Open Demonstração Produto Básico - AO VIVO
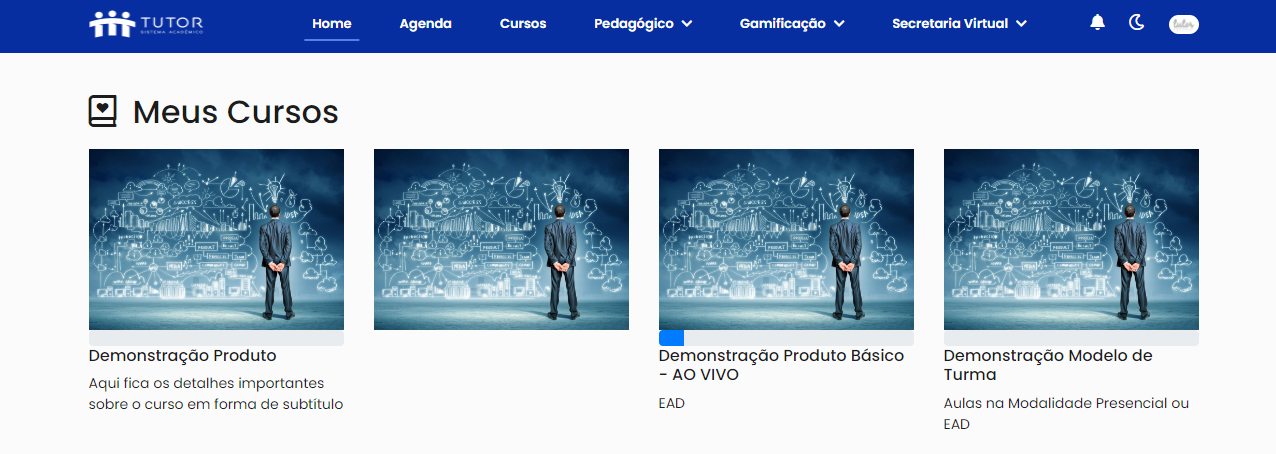The height and width of the screenshot is (454, 1276). pos(781,365)
